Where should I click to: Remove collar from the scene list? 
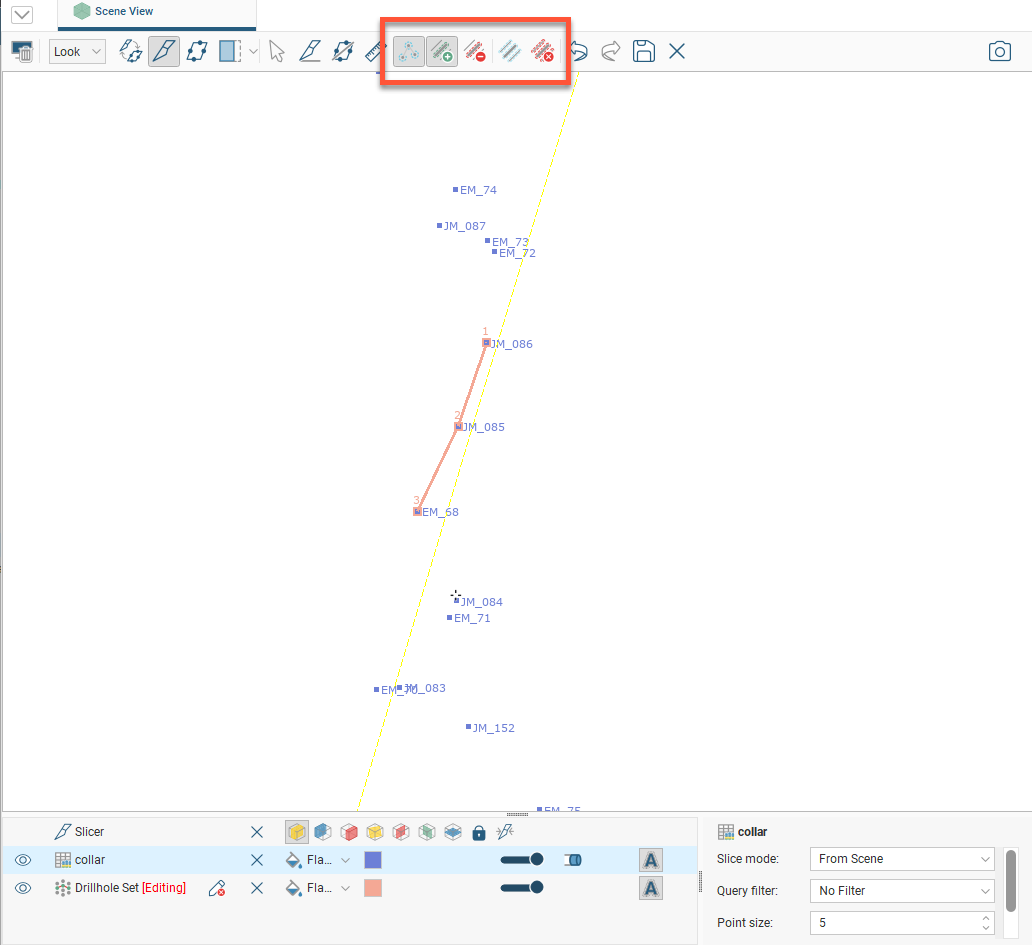pyautogui.click(x=257, y=860)
